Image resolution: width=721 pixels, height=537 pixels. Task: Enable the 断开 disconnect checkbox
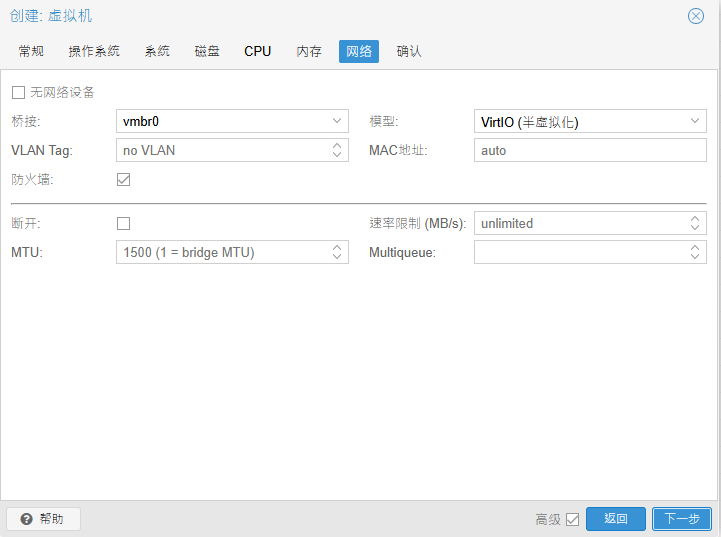click(124, 223)
